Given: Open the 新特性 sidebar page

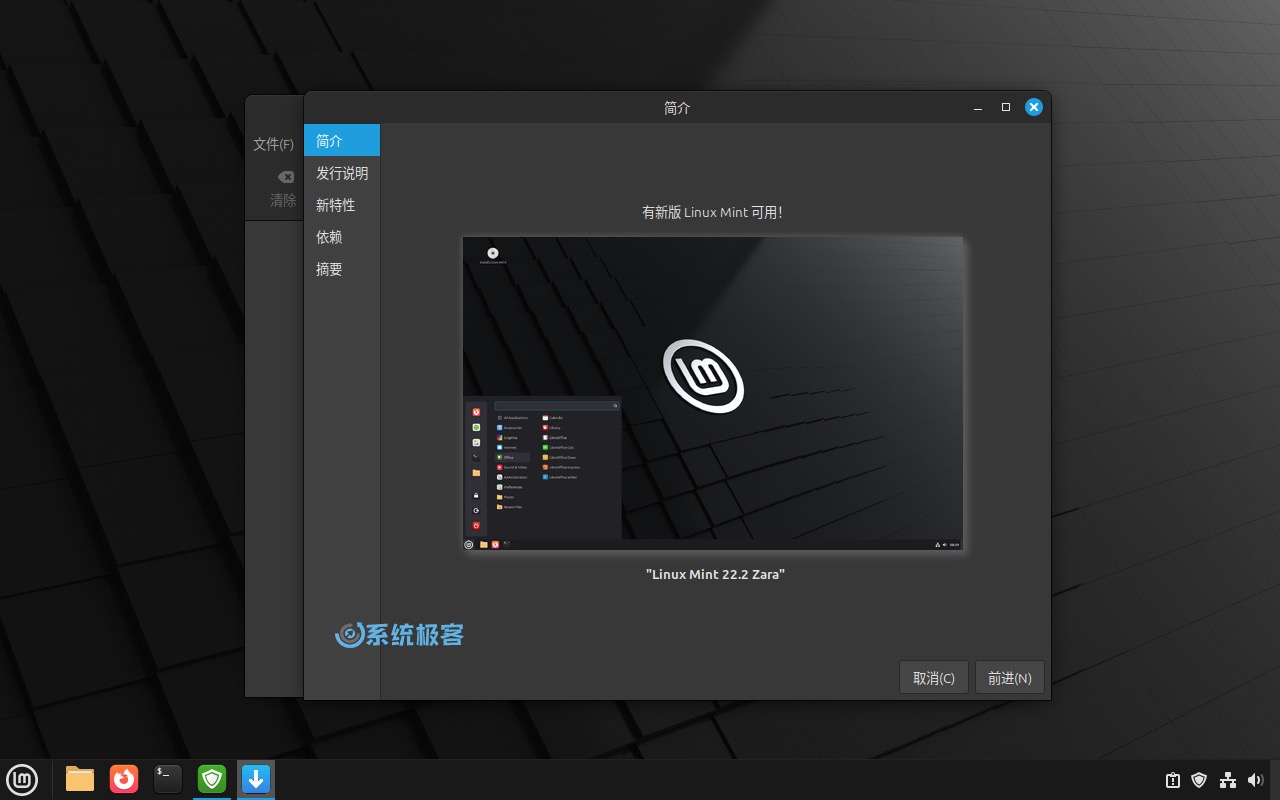Looking at the screenshot, I should 342,205.
